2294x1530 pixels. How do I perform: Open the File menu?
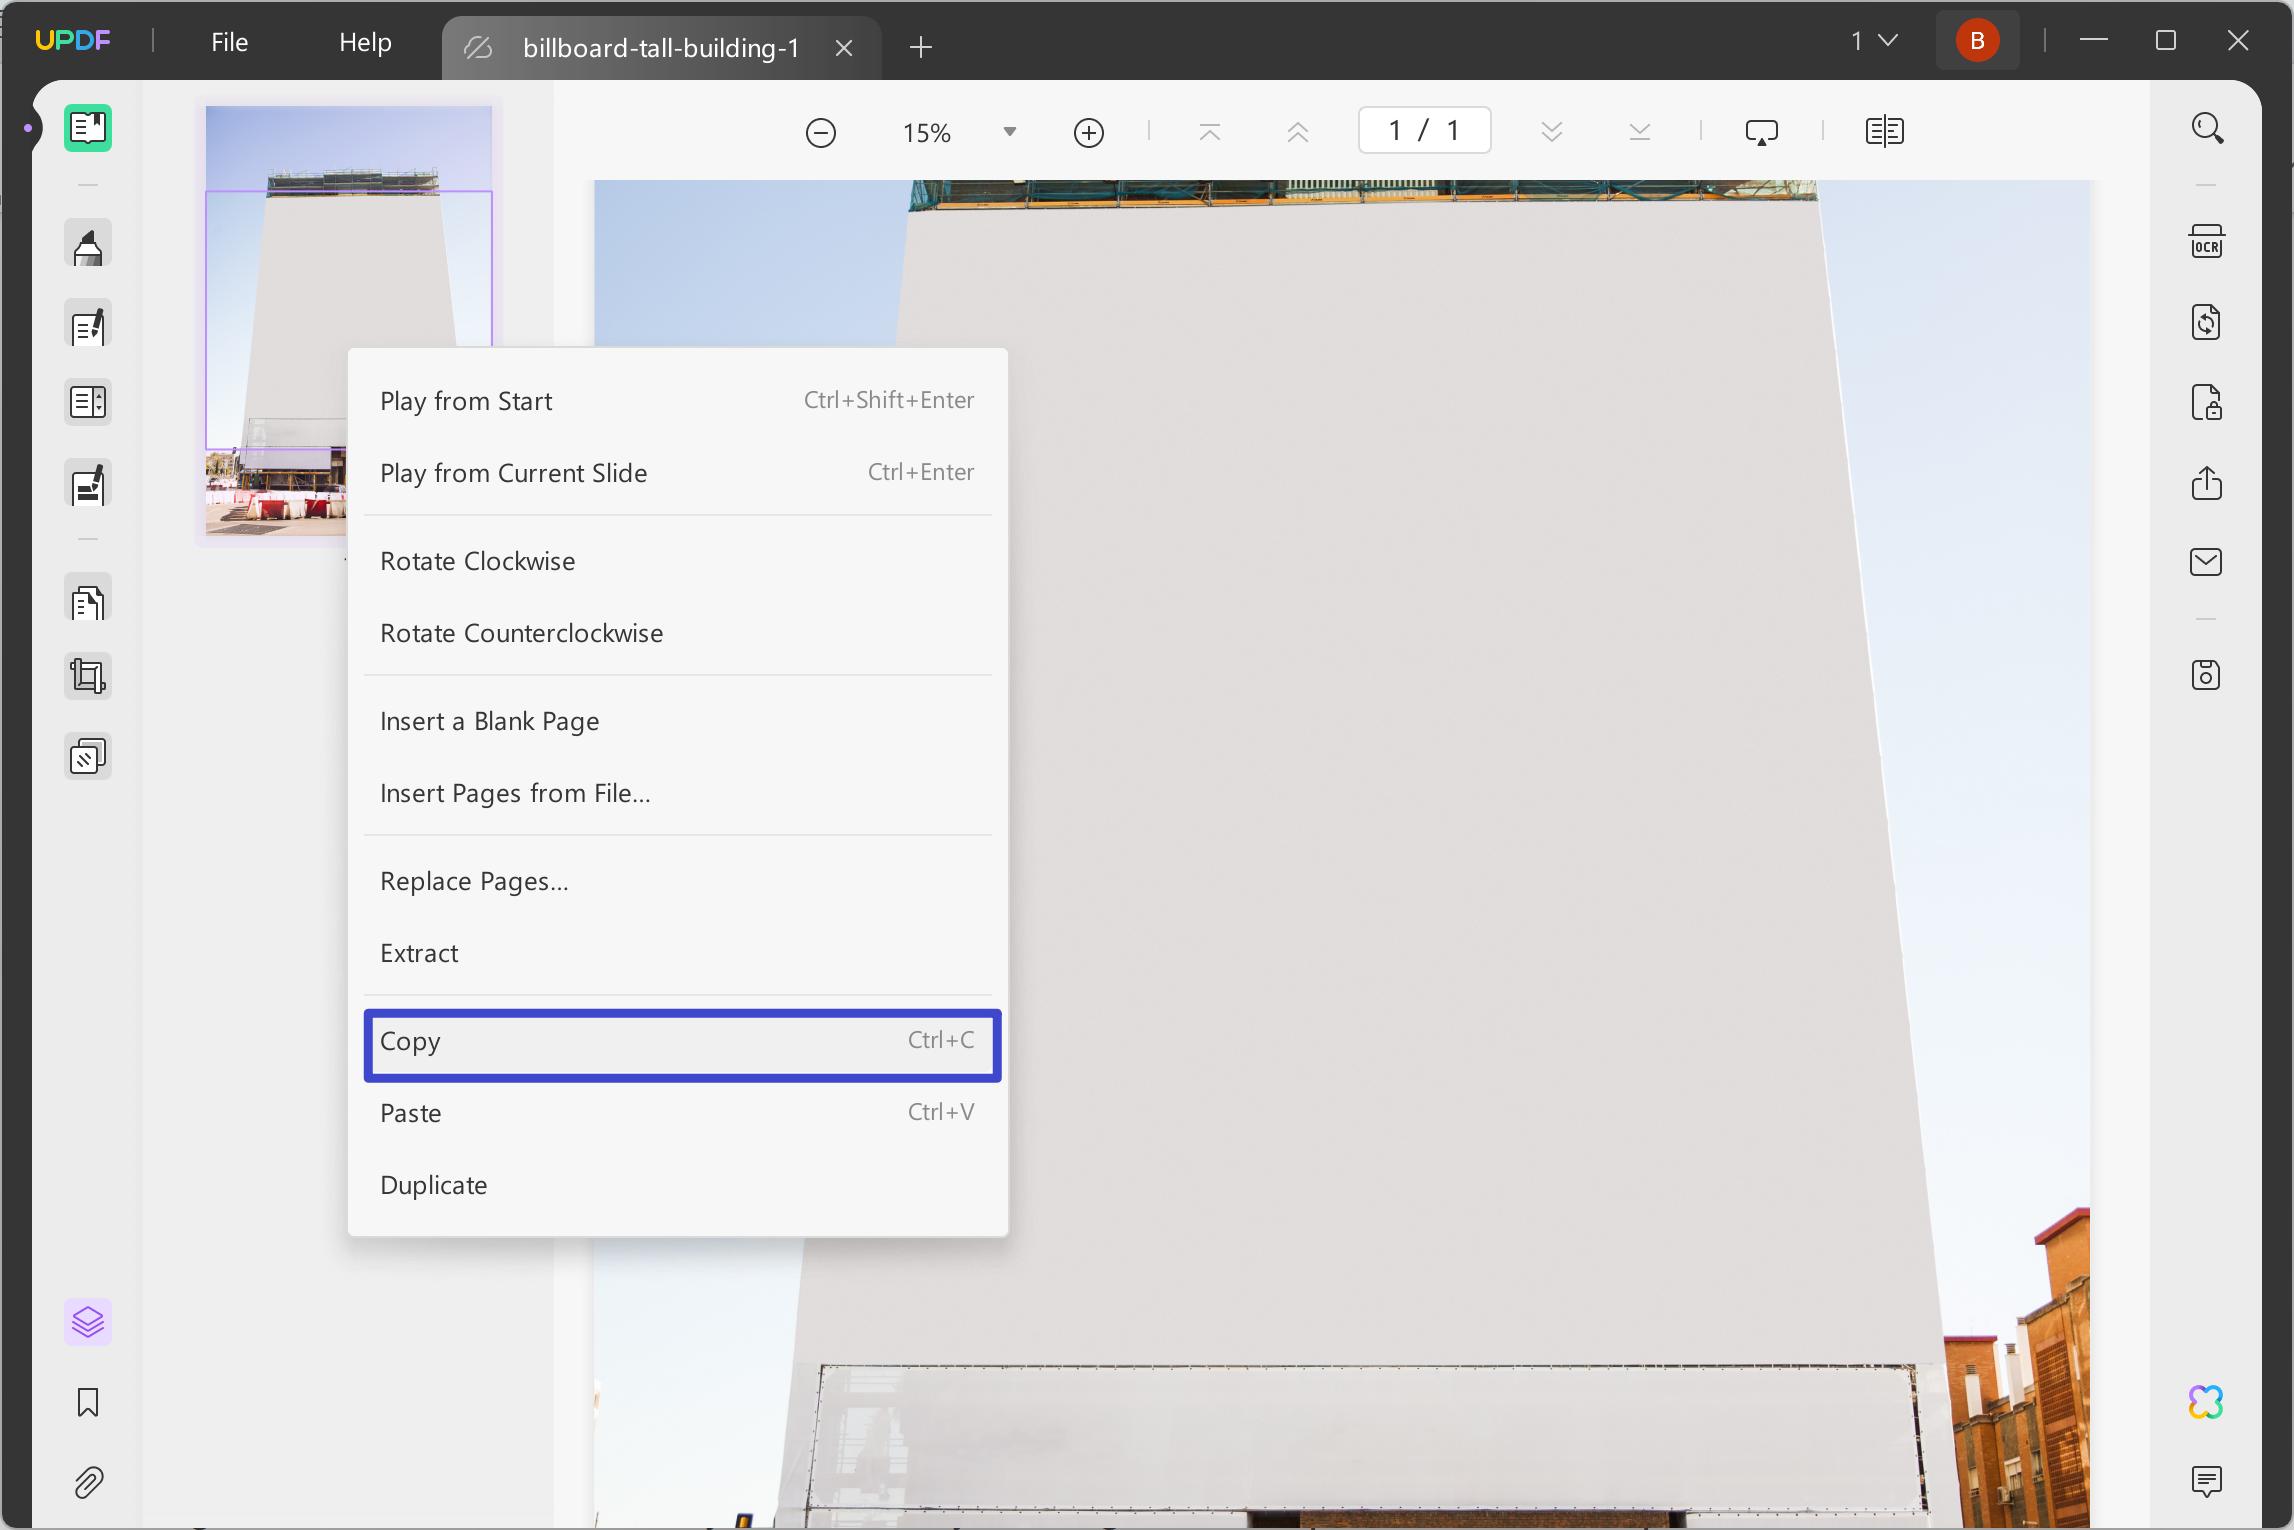(229, 41)
